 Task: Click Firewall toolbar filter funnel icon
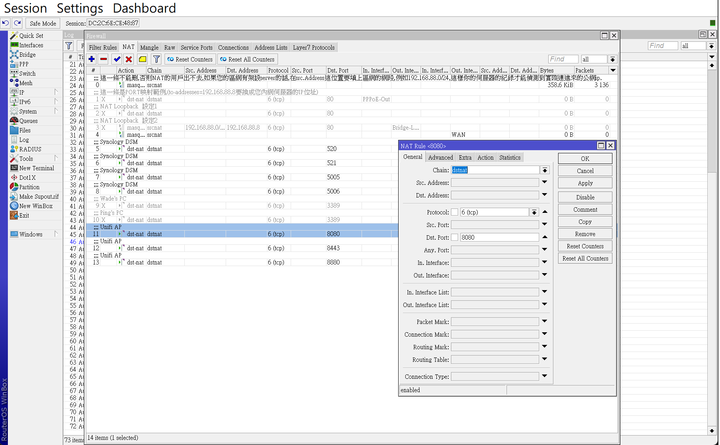[157, 59]
